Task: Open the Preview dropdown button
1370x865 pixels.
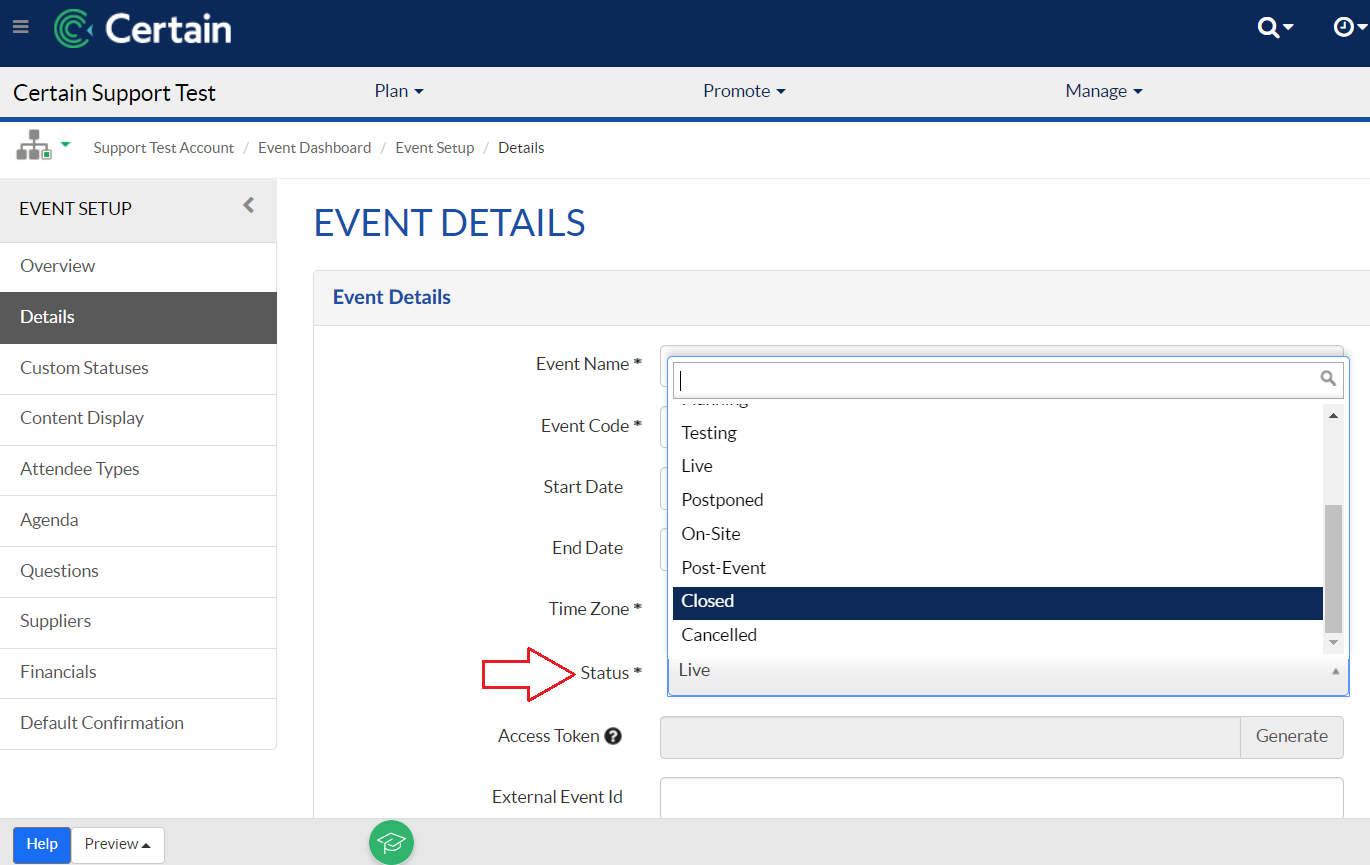Action: [x=118, y=845]
